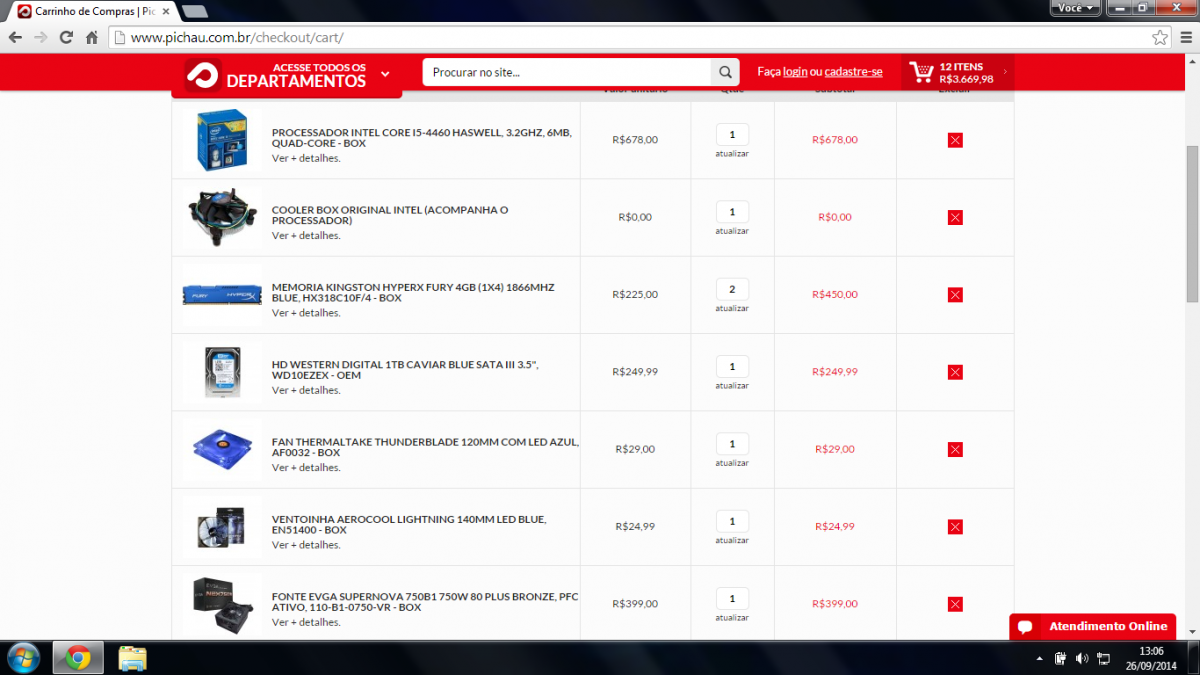The image size is (1200, 675).
Task: Open the Chrome hamburger menu
Action: point(1184,37)
